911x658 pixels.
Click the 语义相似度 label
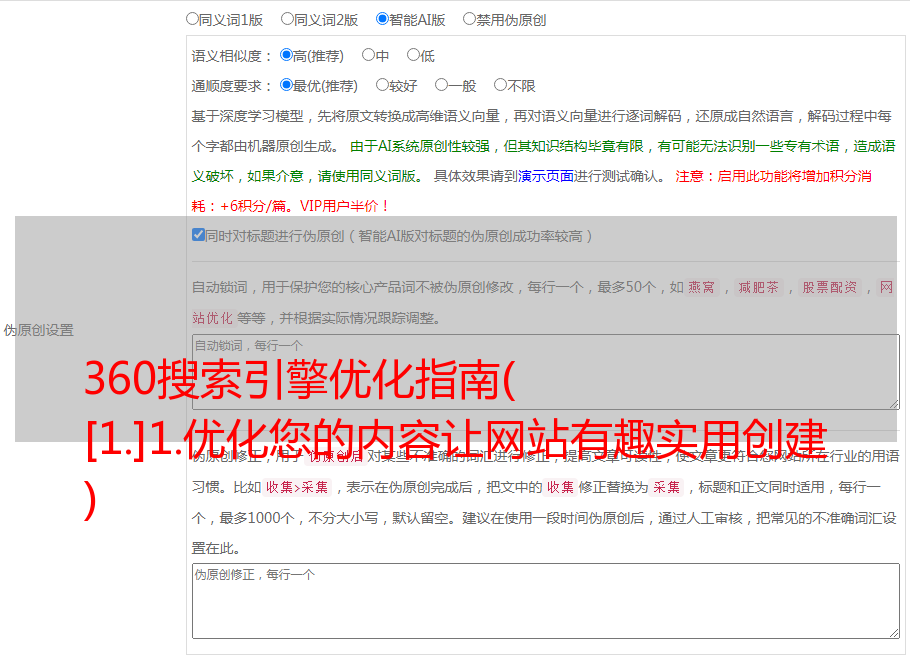[232, 56]
